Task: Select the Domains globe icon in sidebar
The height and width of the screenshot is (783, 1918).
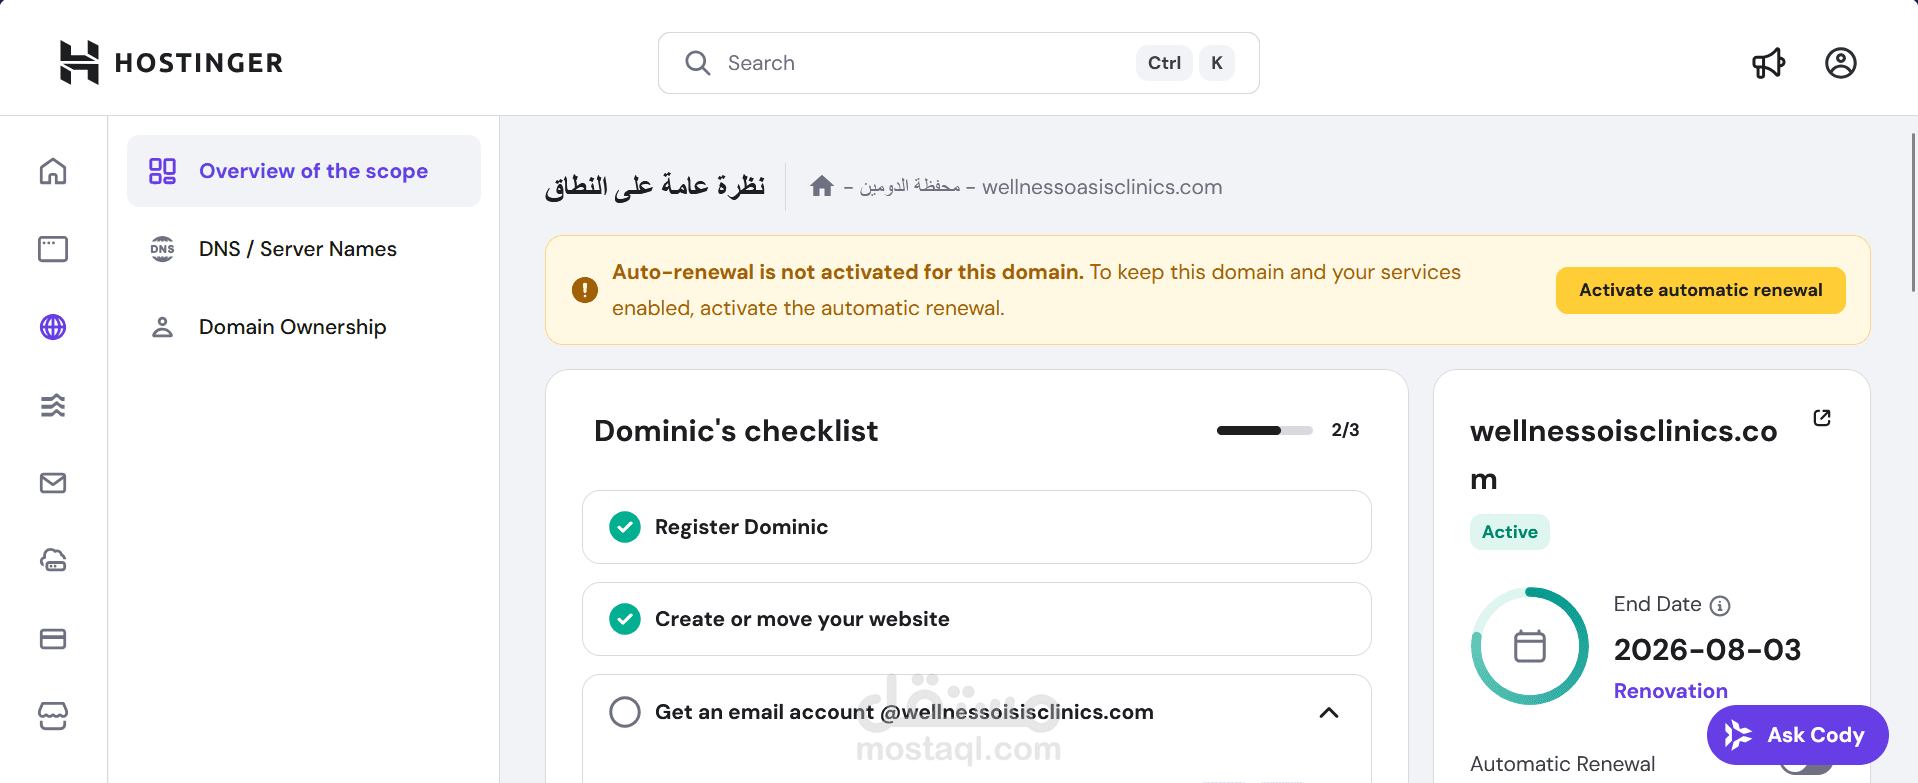Action: point(53,327)
